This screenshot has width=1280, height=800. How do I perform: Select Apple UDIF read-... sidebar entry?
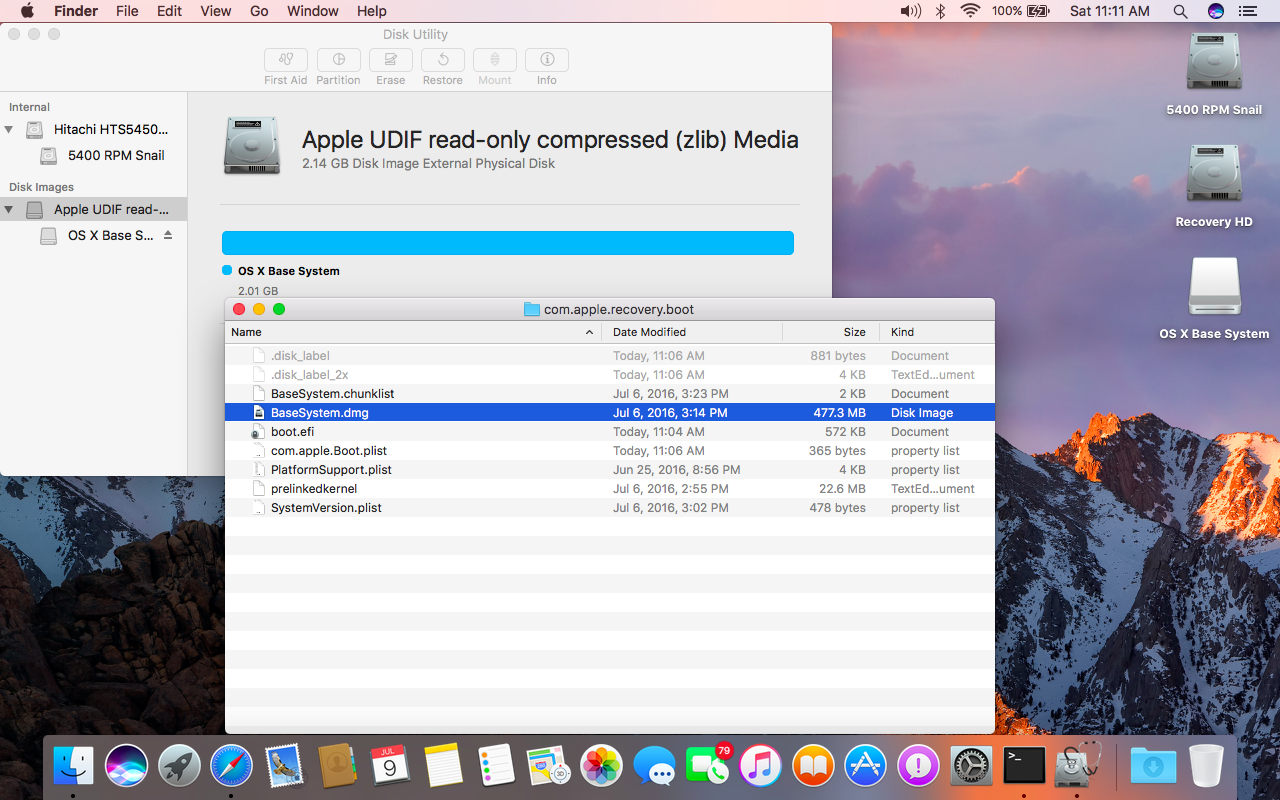point(93,209)
